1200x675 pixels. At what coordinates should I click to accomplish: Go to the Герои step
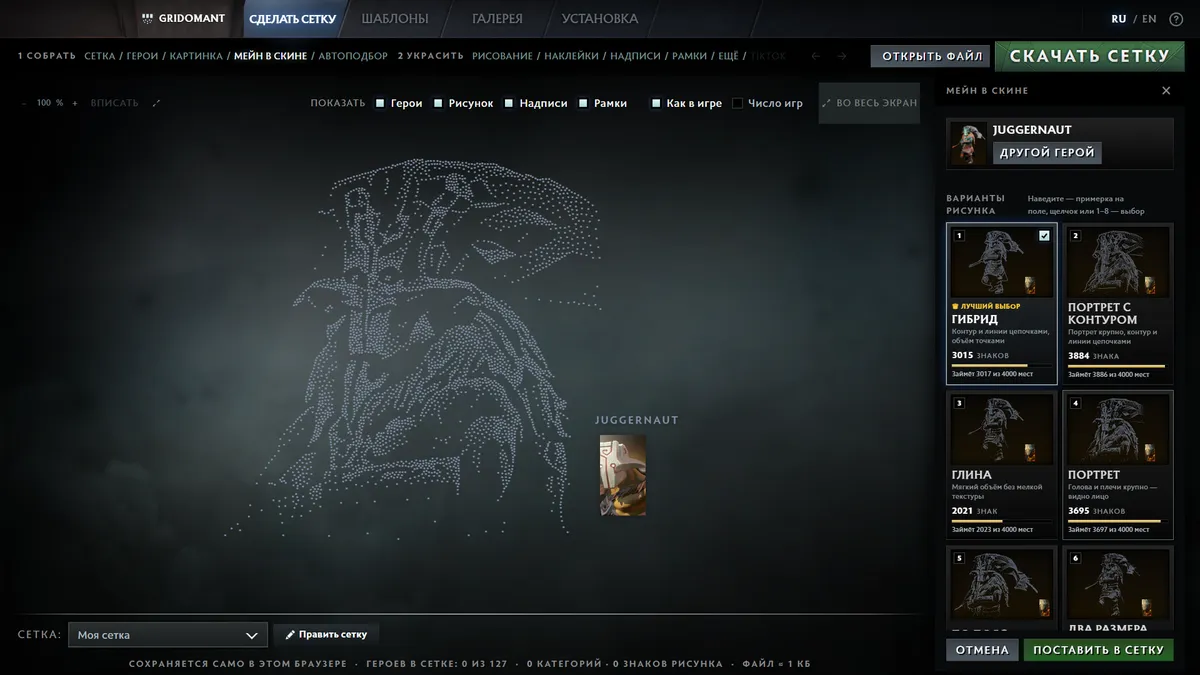point(142,56)
